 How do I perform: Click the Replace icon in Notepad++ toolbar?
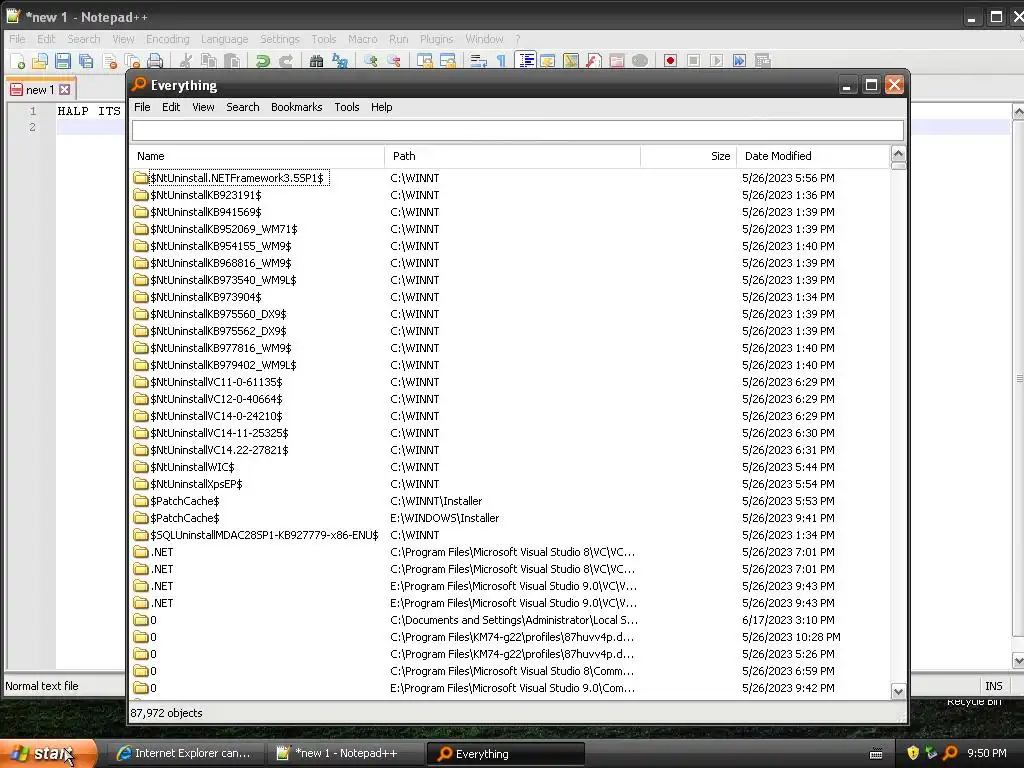click(x=340, y=61)
